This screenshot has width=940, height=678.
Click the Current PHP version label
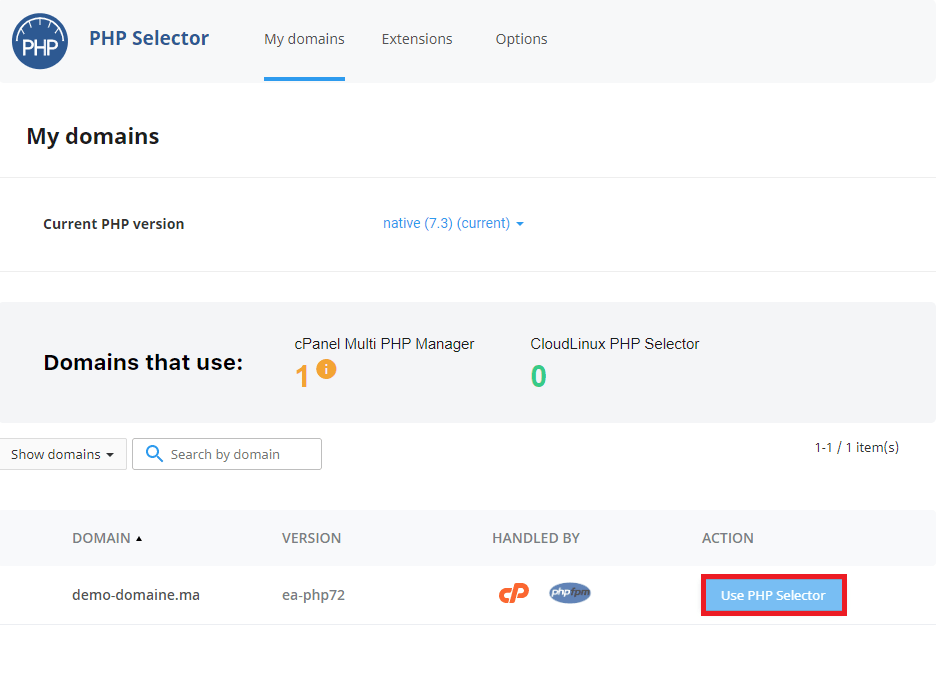coord(113,224)
